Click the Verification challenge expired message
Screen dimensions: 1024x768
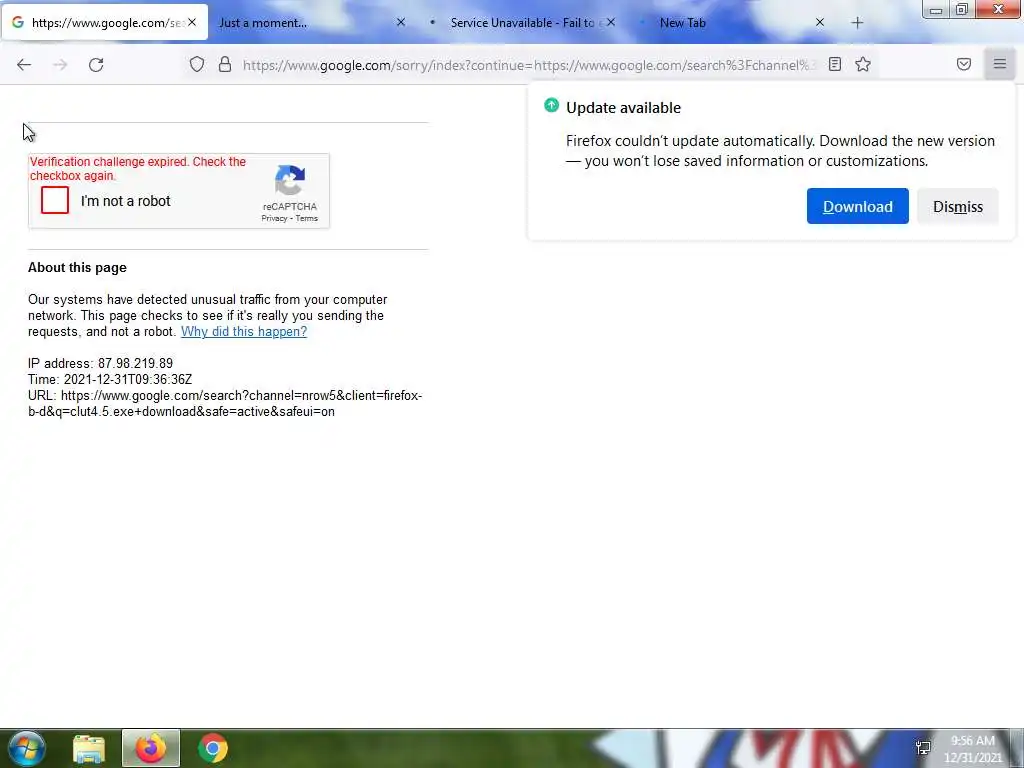pos(138,168)
